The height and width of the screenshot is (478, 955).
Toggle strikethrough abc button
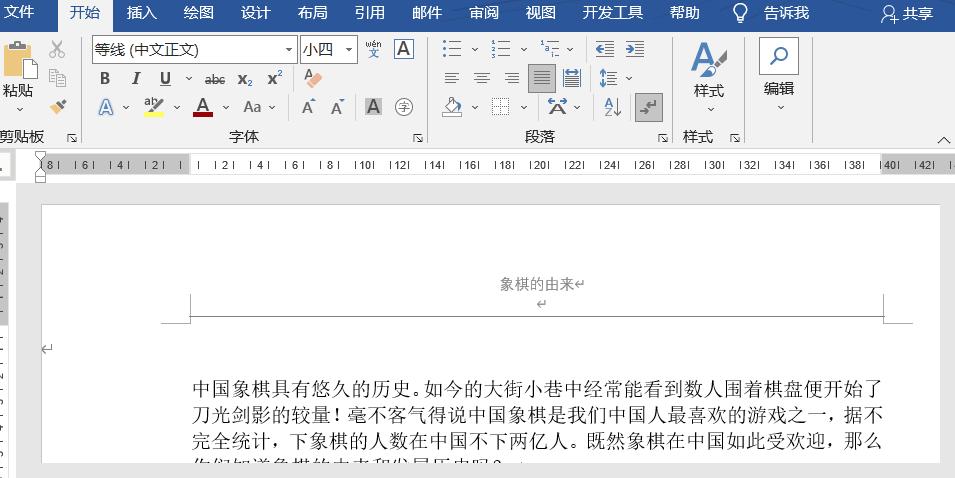(214, 79)
